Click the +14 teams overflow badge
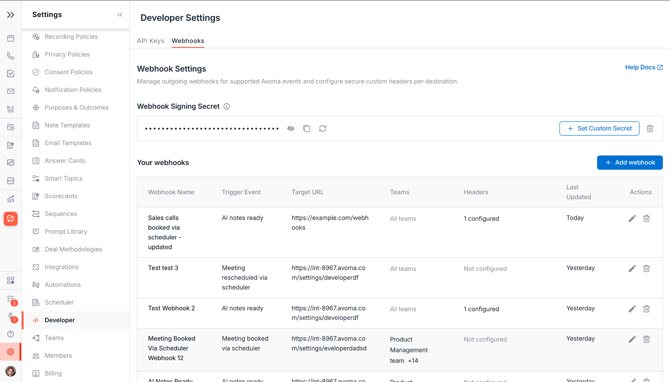 tap(413, 361)
